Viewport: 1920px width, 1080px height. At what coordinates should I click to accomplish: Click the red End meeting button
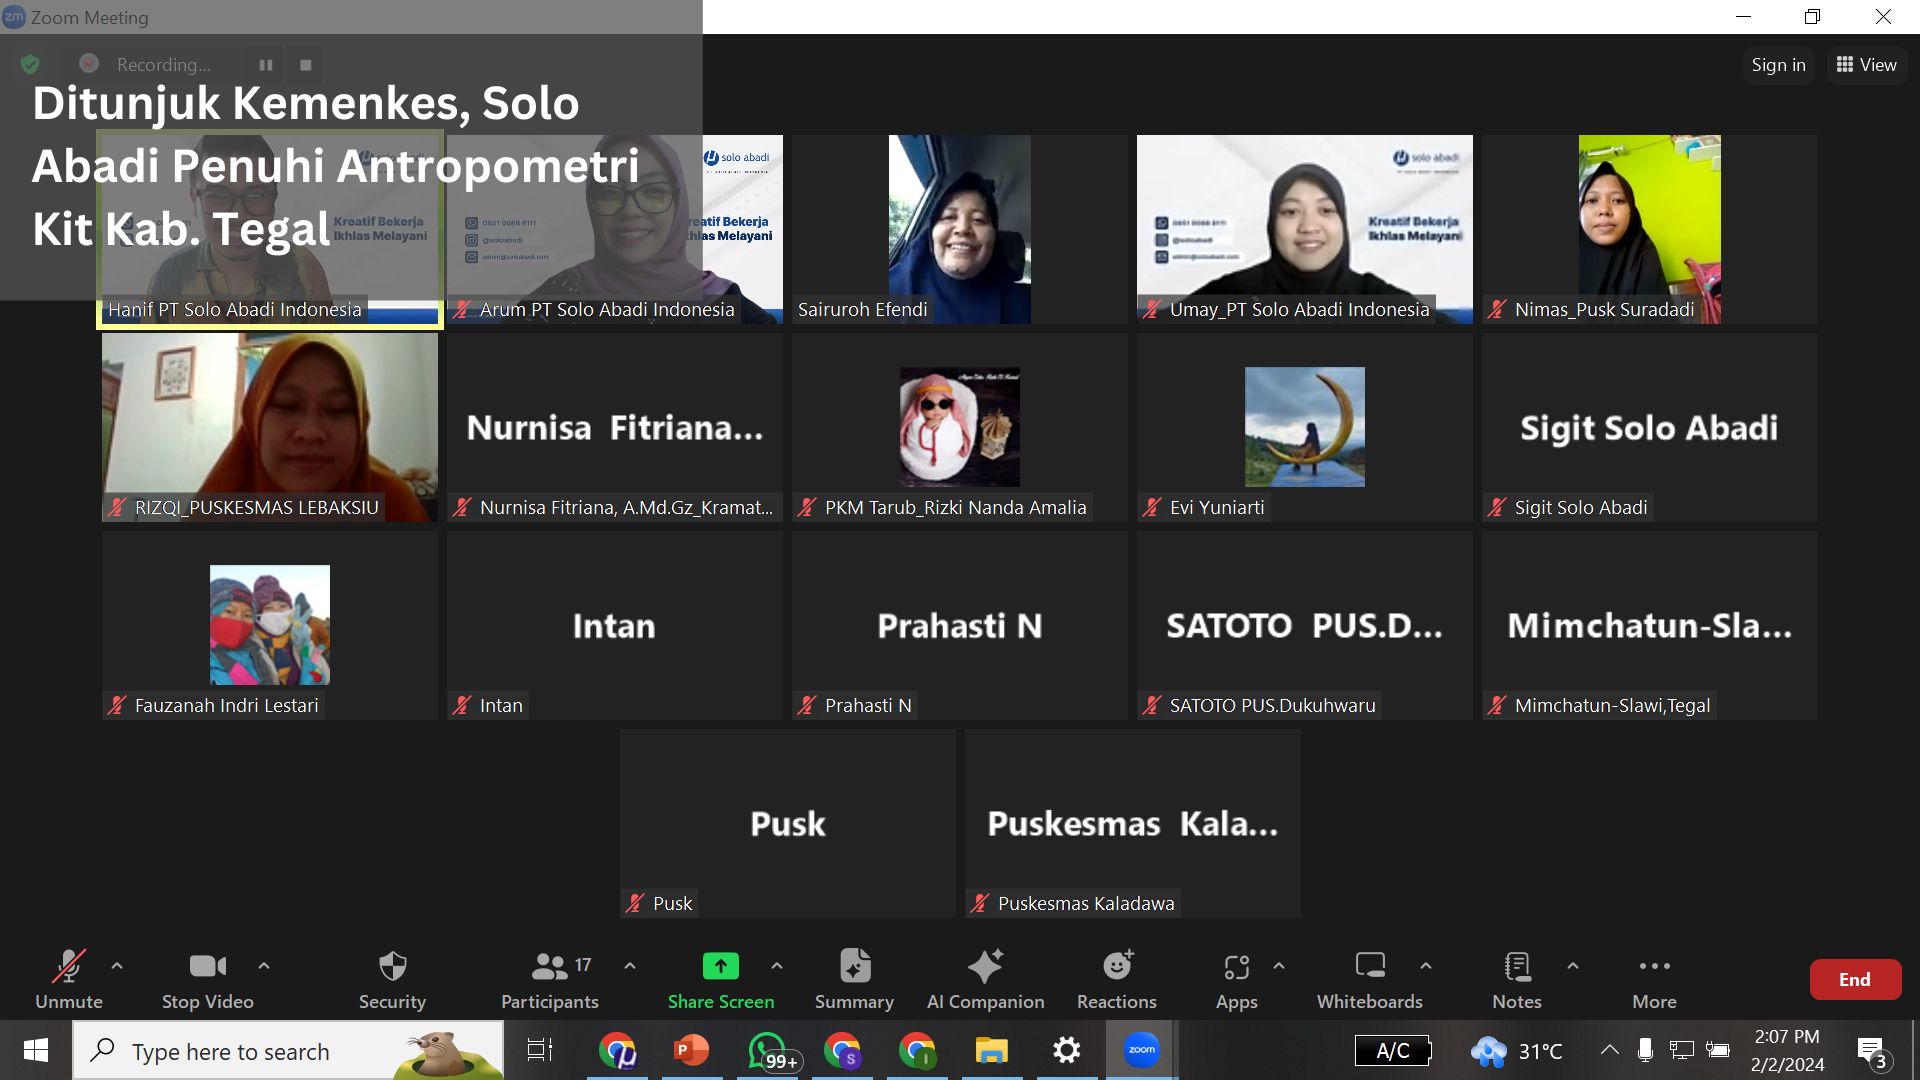point(1855,980)
